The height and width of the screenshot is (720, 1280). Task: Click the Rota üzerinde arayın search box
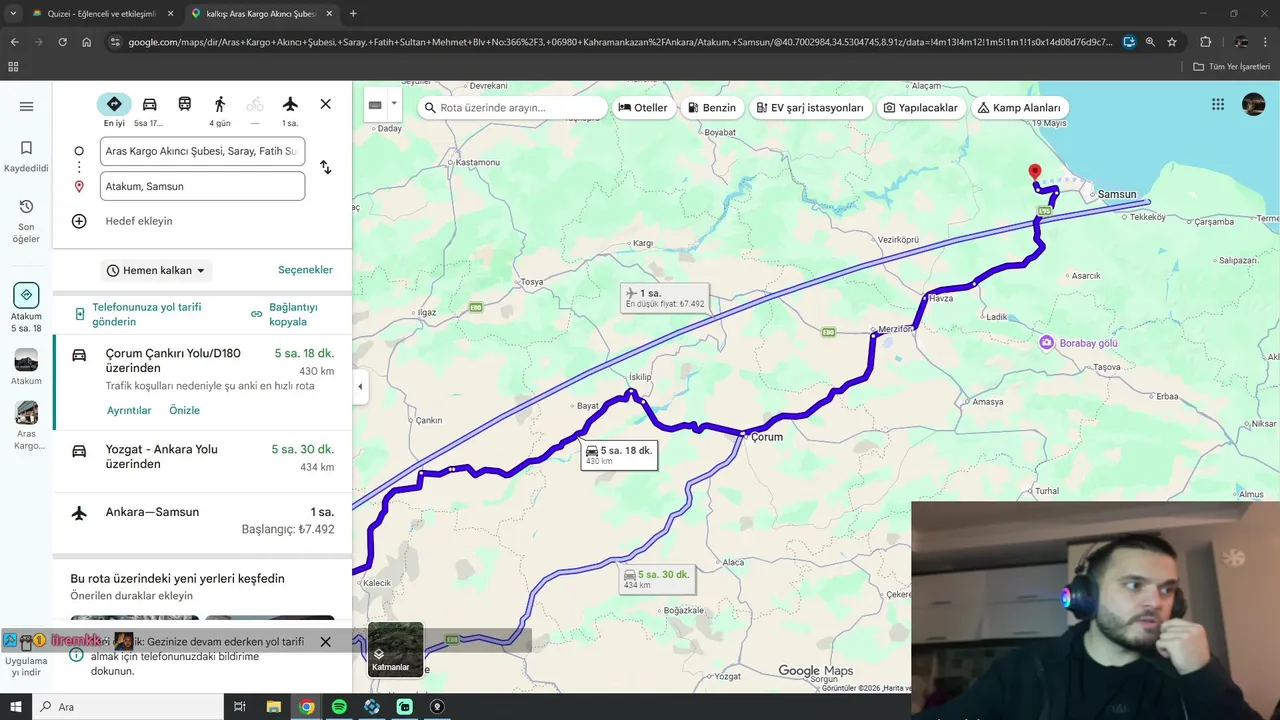click(512, 108)
